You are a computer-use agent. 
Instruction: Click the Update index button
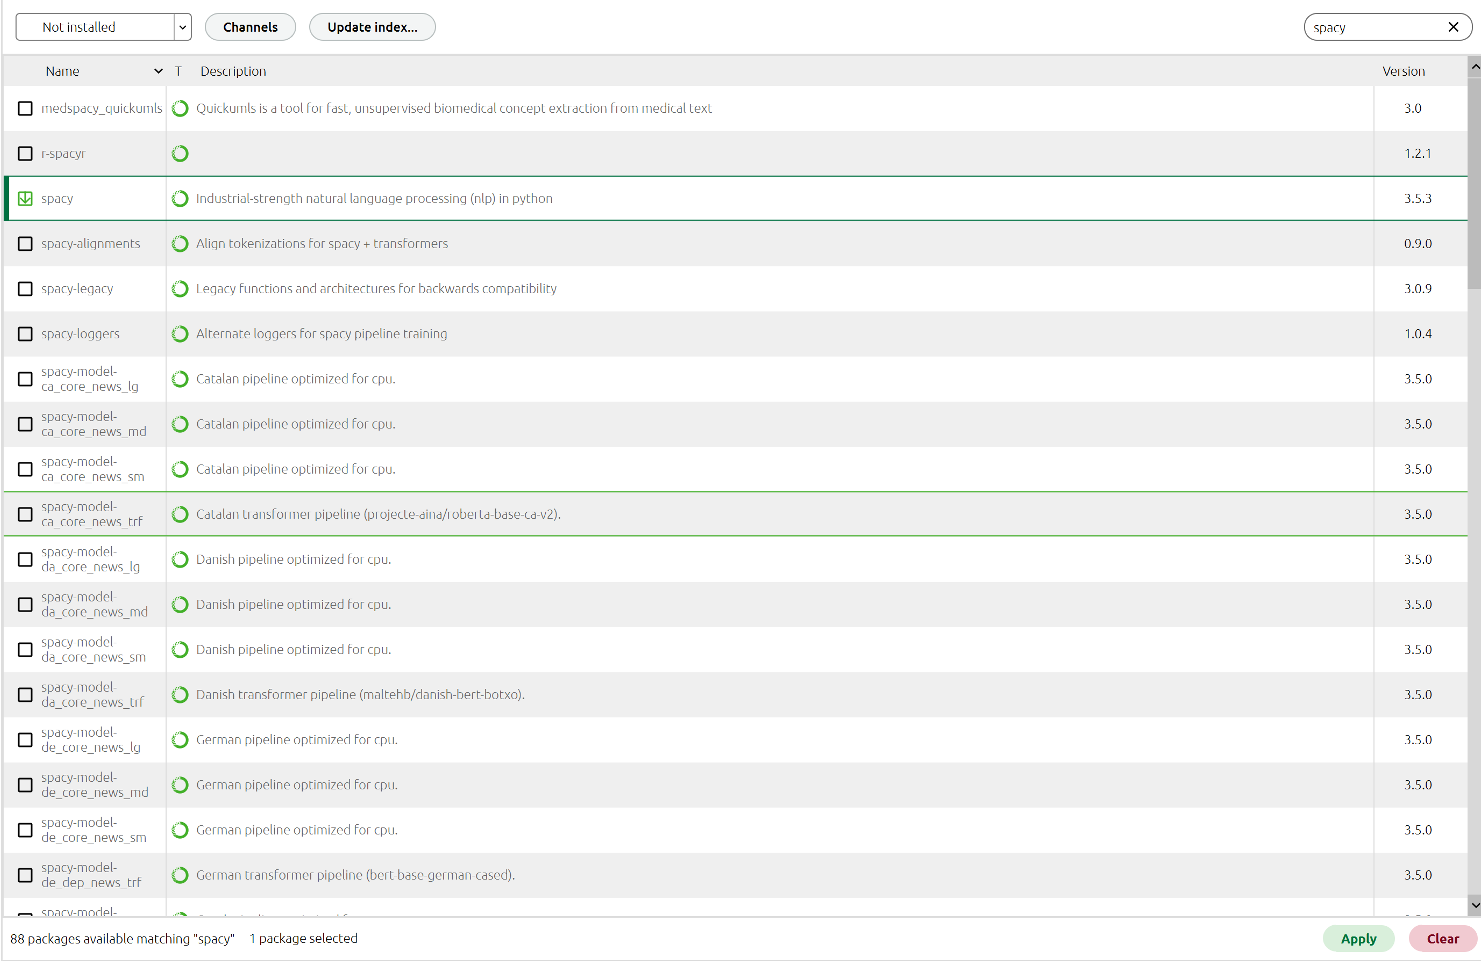372,28
